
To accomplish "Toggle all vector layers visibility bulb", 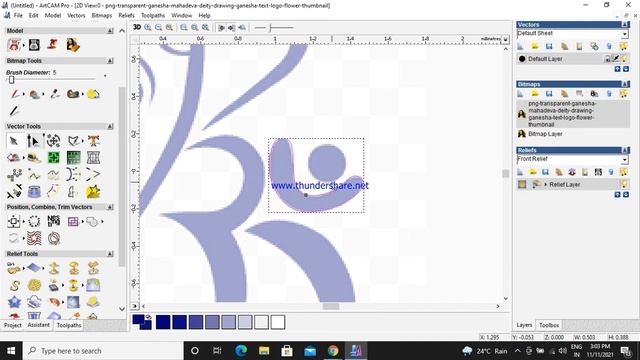I will pyautogui.click(x=624, y=47).
